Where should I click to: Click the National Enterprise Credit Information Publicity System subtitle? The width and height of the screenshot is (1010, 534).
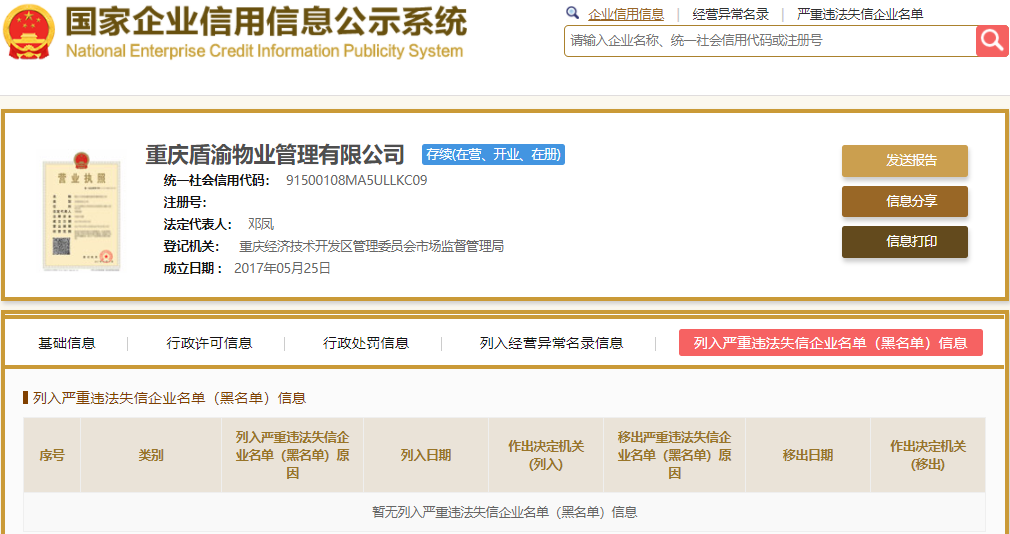[x=264, y=51]
